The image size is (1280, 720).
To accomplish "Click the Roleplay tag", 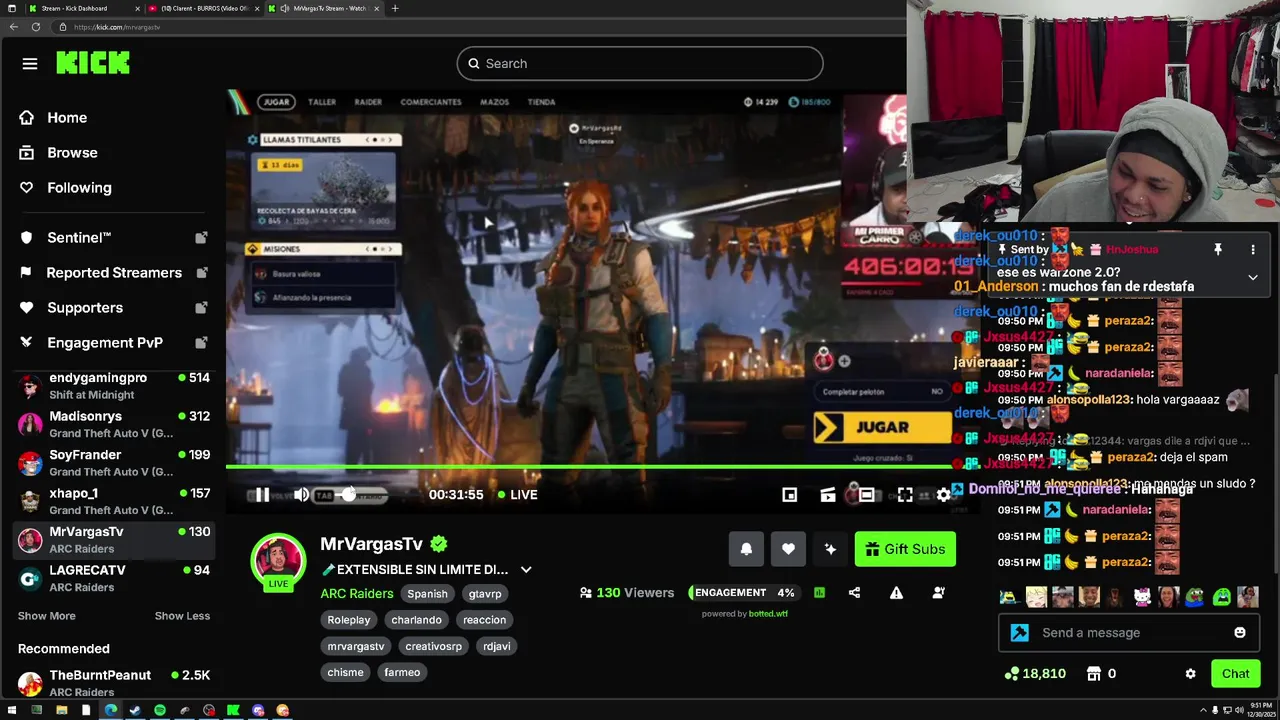I will point(349,620).
